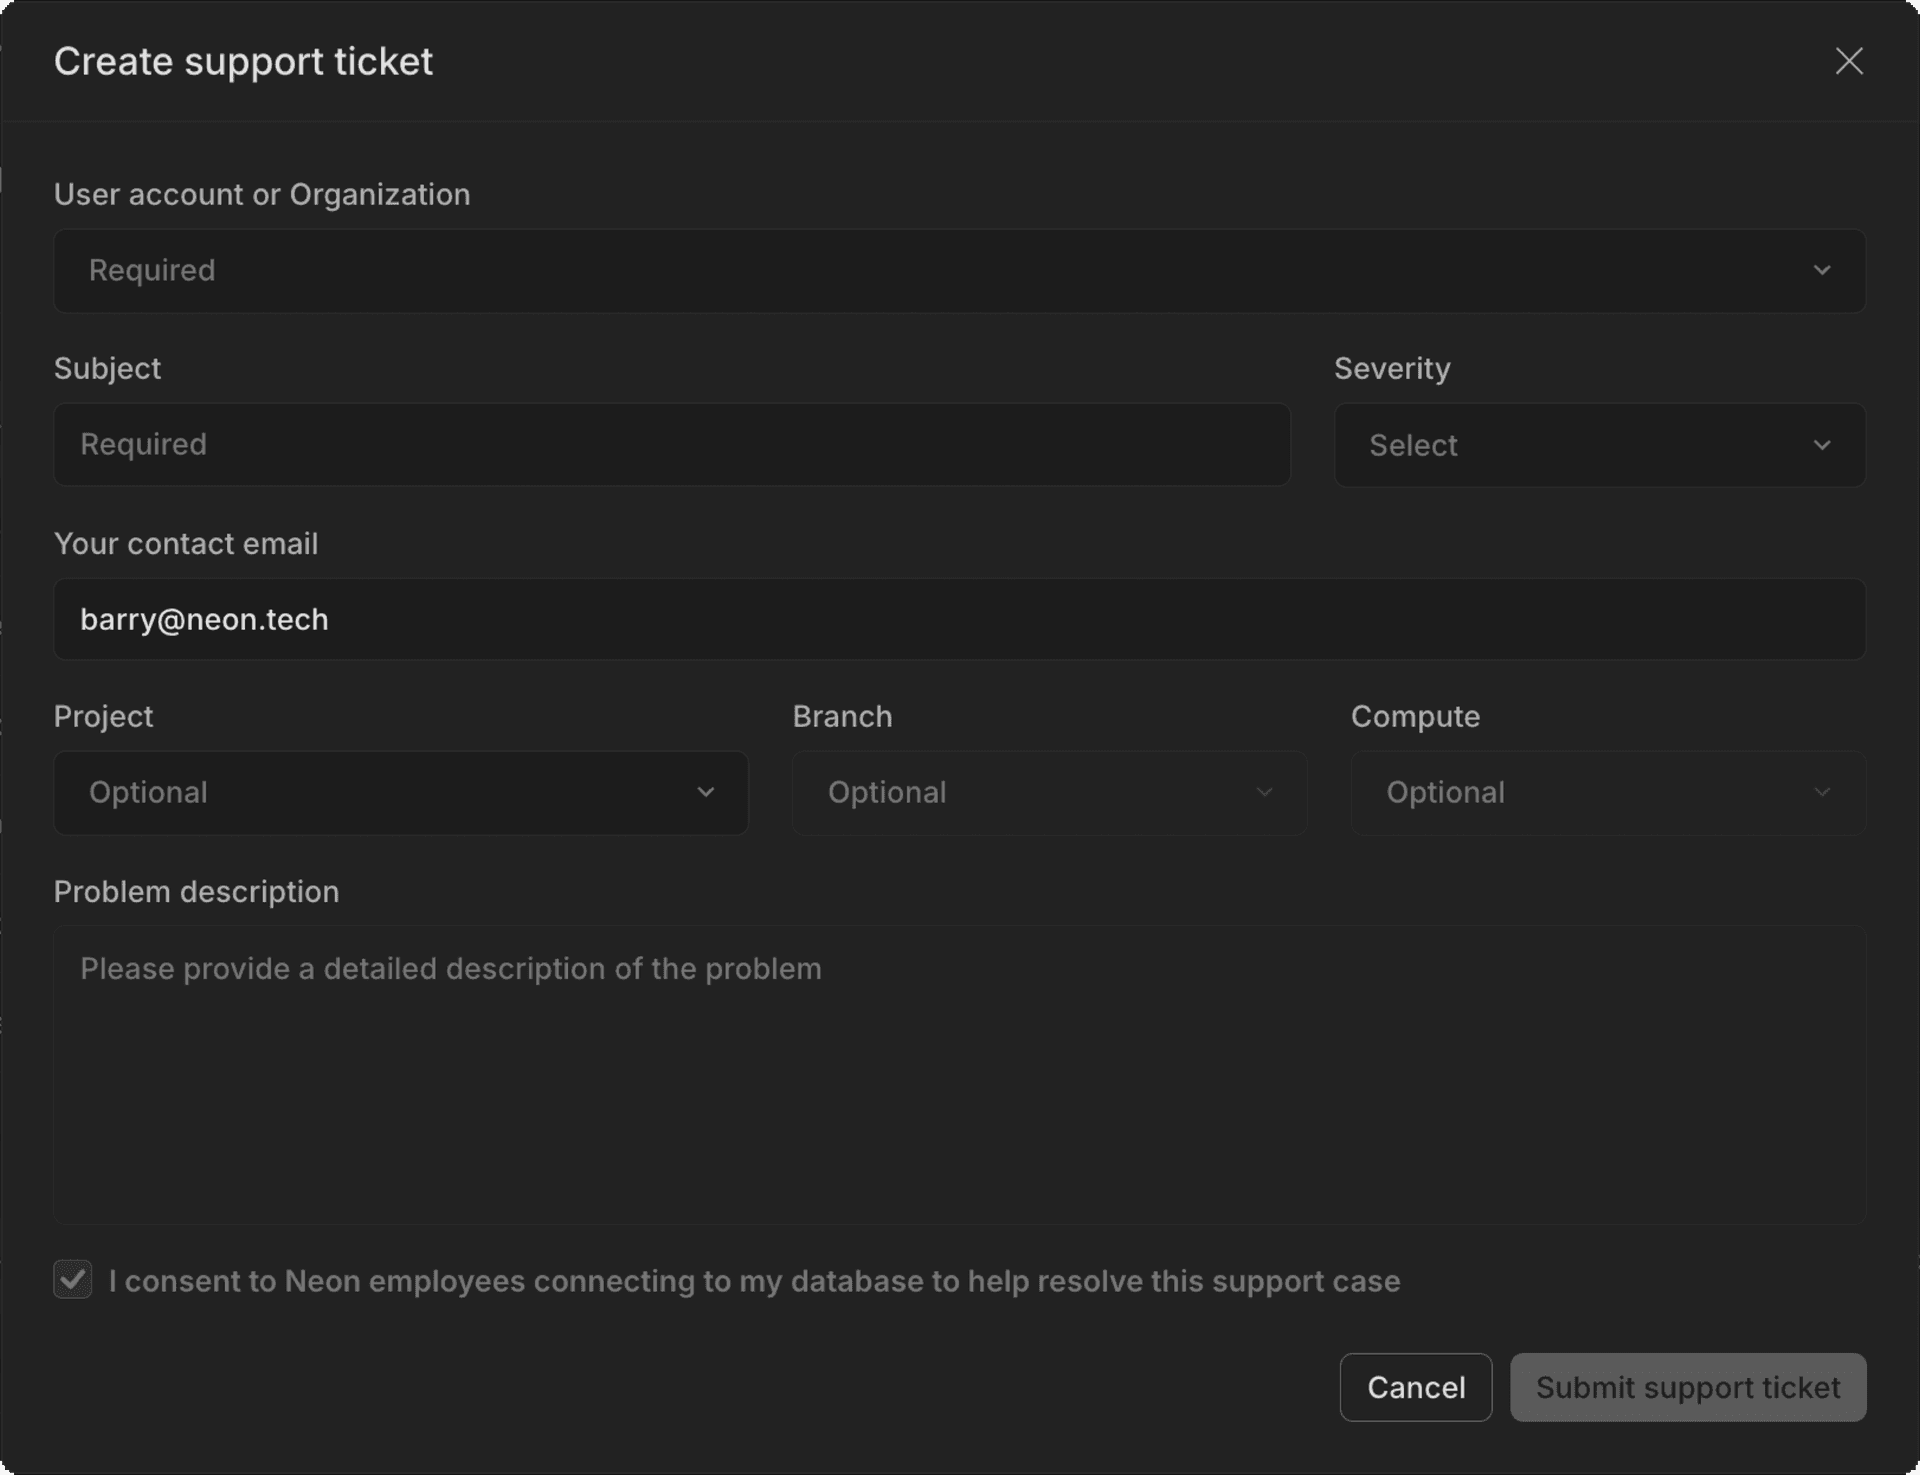Open the optional Project dropdown
This screenshot has height=1475, width=1920.
pos(400,792)
